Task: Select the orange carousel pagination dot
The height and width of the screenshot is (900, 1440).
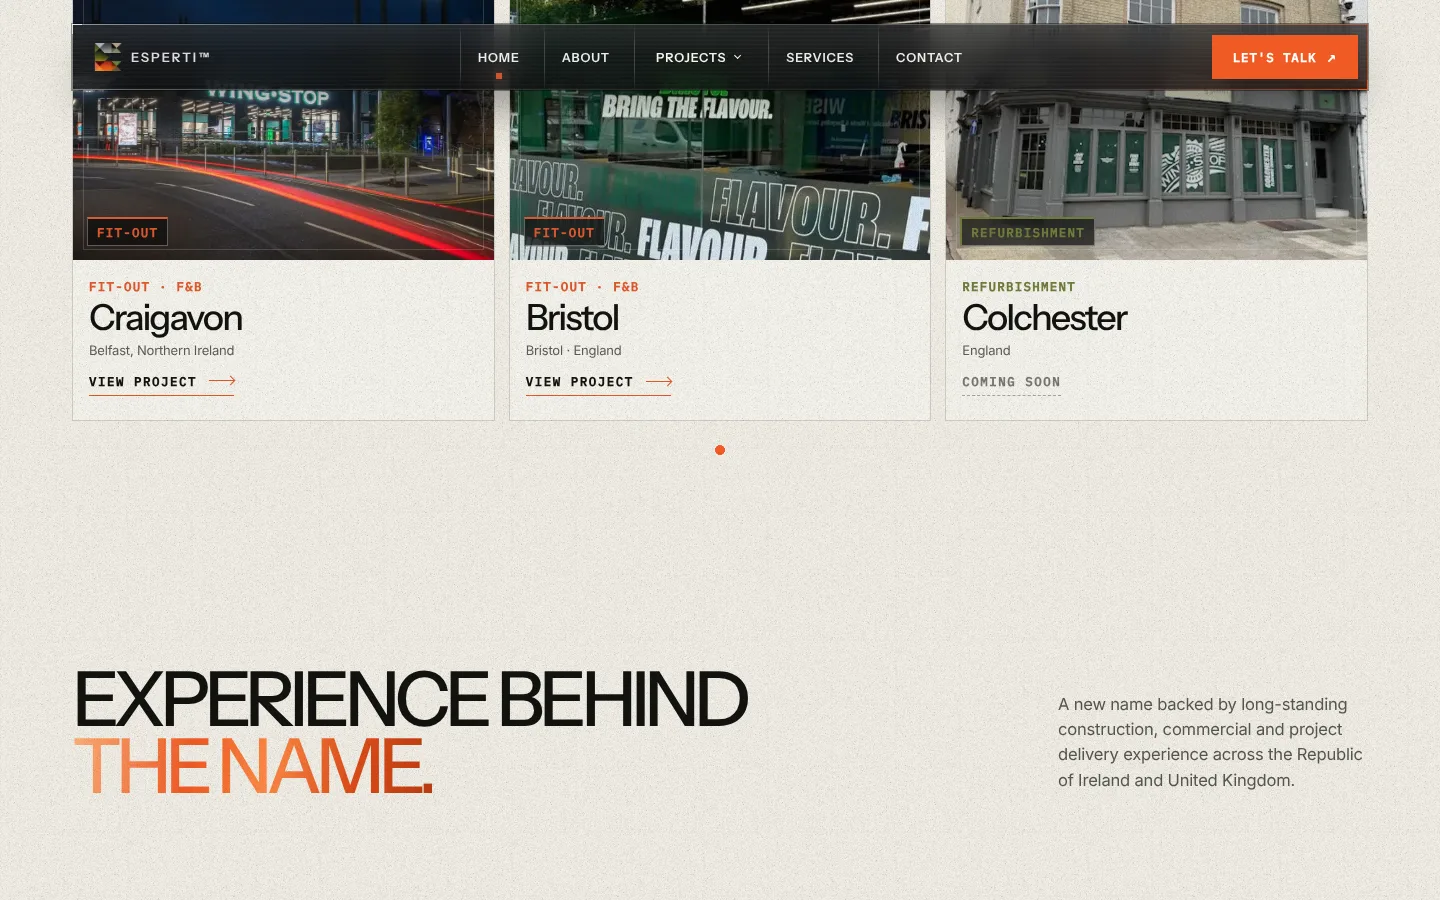Action: [x=720, y=450]
